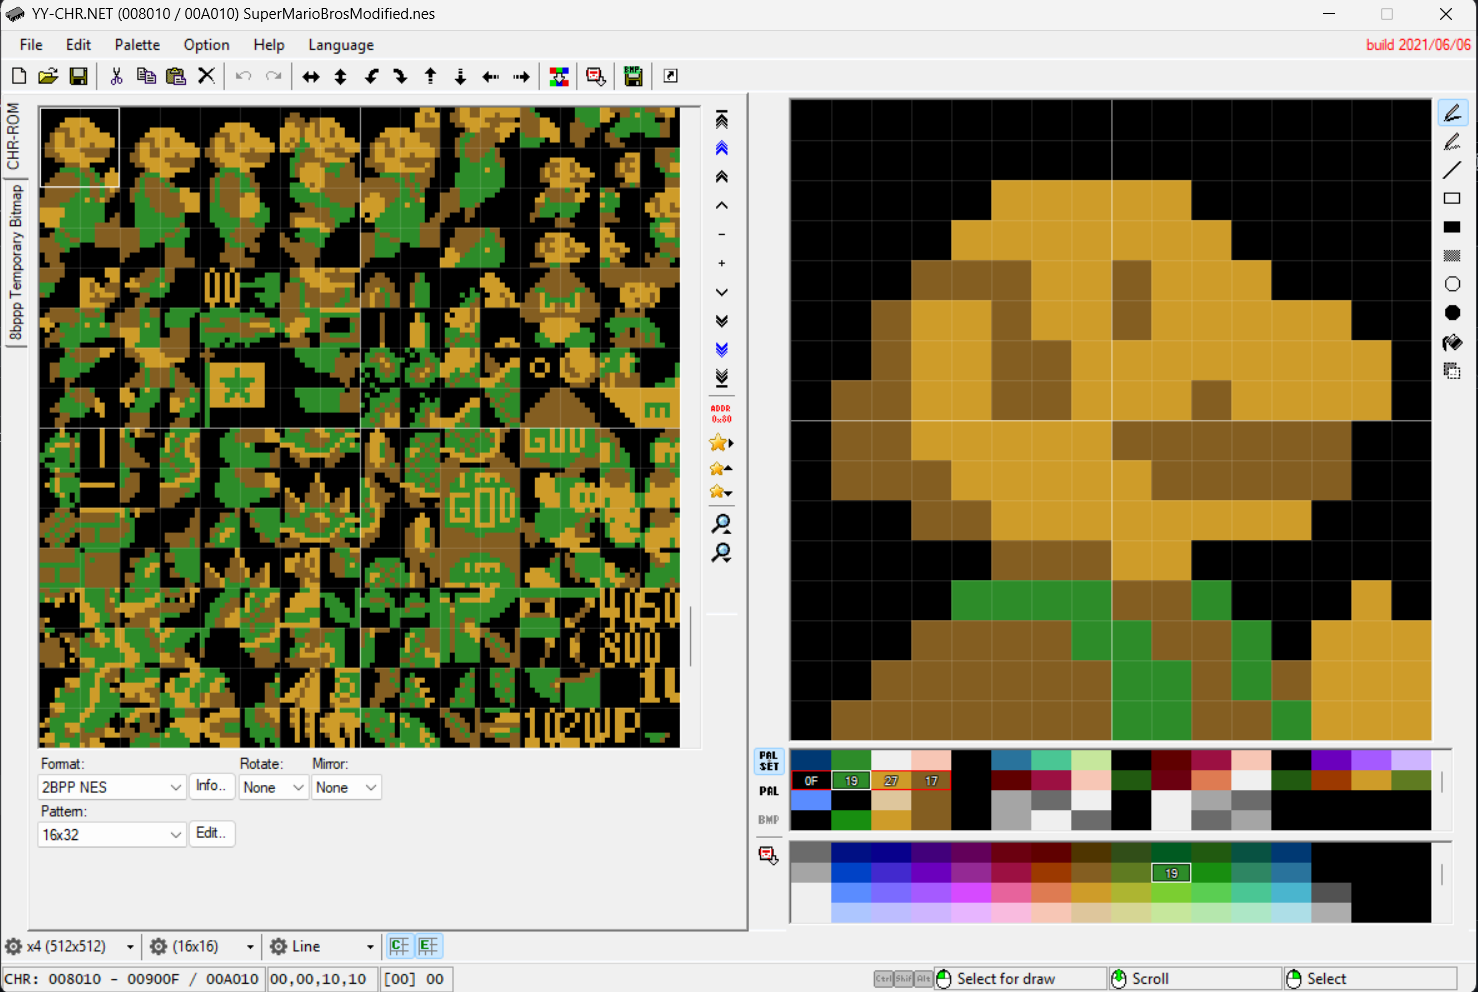Save the ROM with the floppy disk icon
This screenshot has width=1478, height=992.
point(78,76)
